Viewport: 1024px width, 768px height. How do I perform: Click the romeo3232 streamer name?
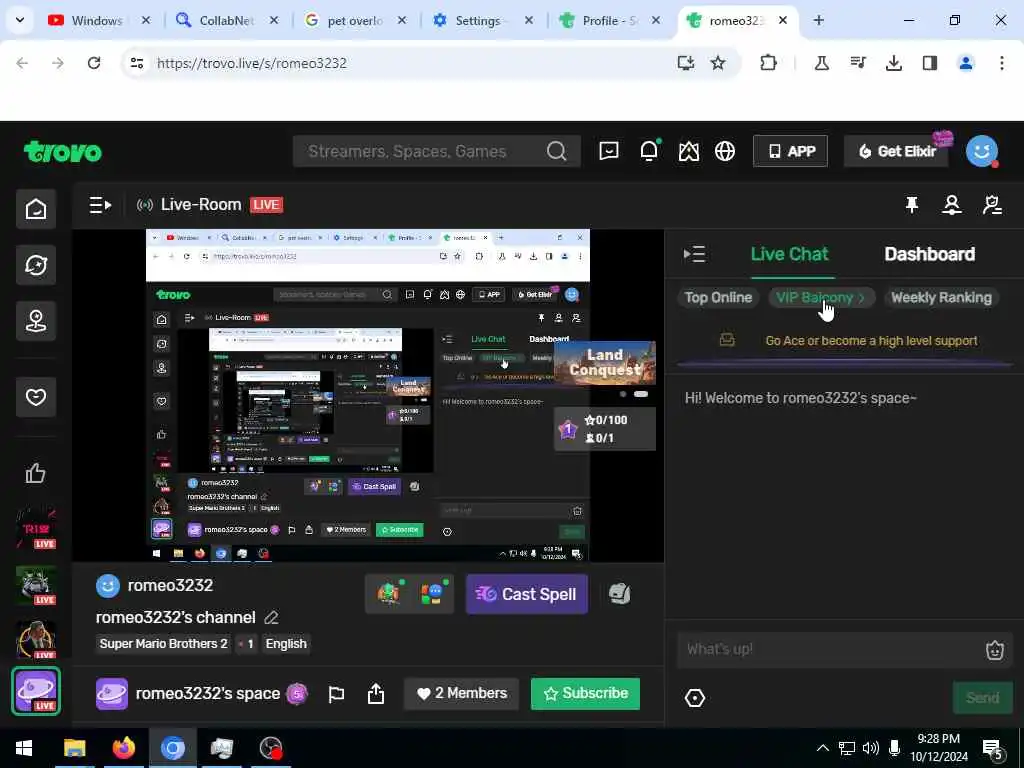[x=170, y=585]
